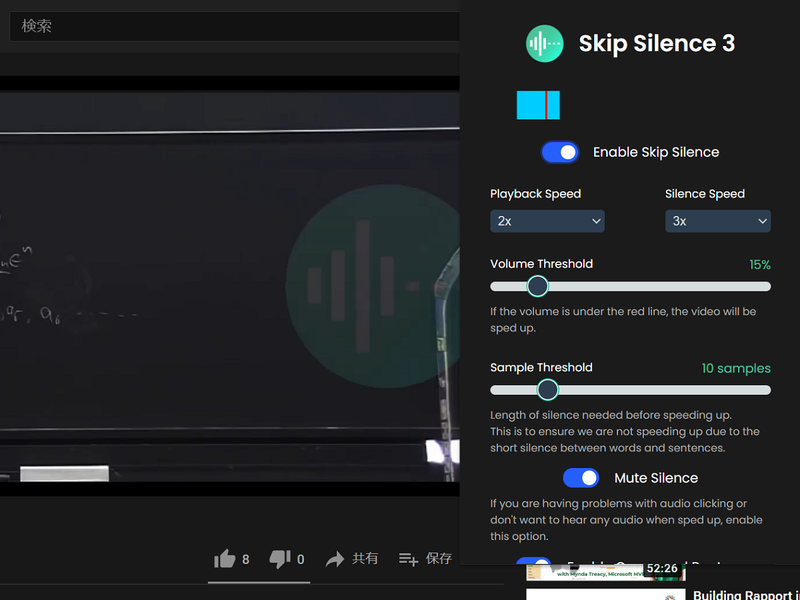The image size is (800, 600).
Task: Click the like count 8
Action: 245,560
